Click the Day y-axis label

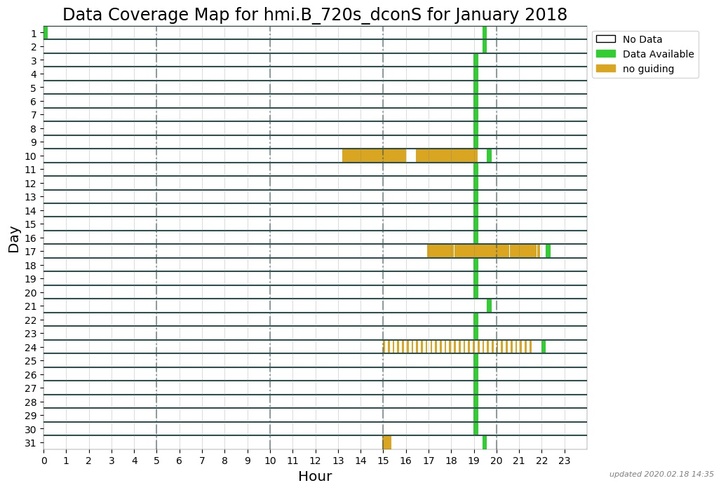pos(13,239)
